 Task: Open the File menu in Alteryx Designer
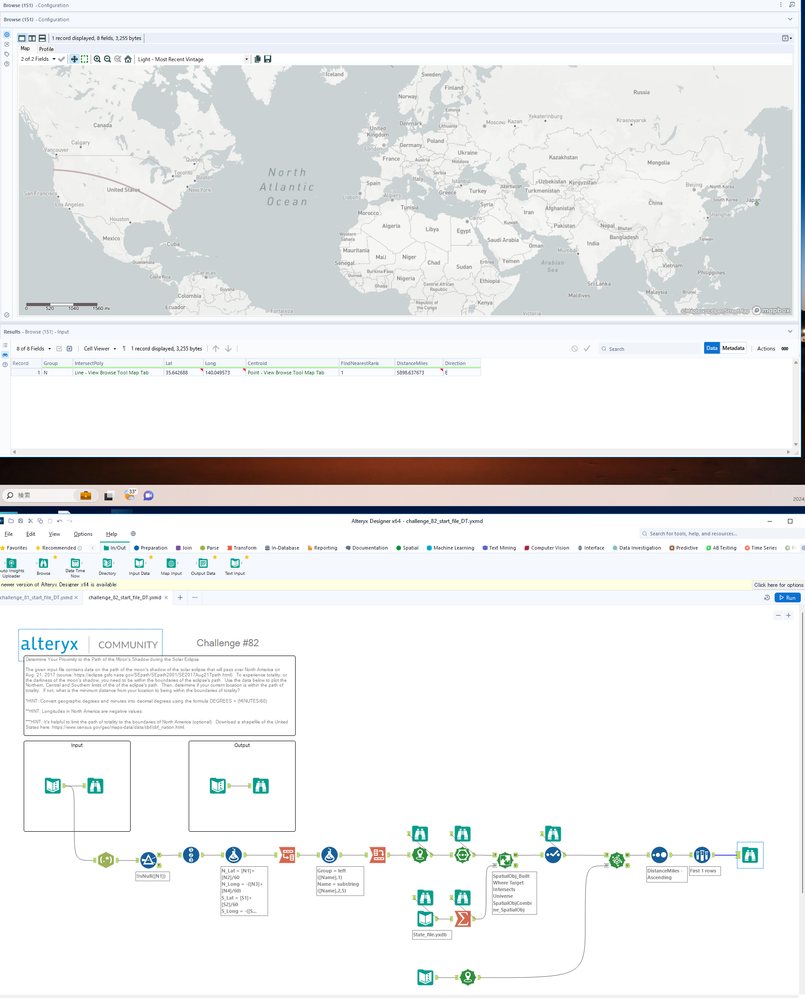[x=8, y=534]
